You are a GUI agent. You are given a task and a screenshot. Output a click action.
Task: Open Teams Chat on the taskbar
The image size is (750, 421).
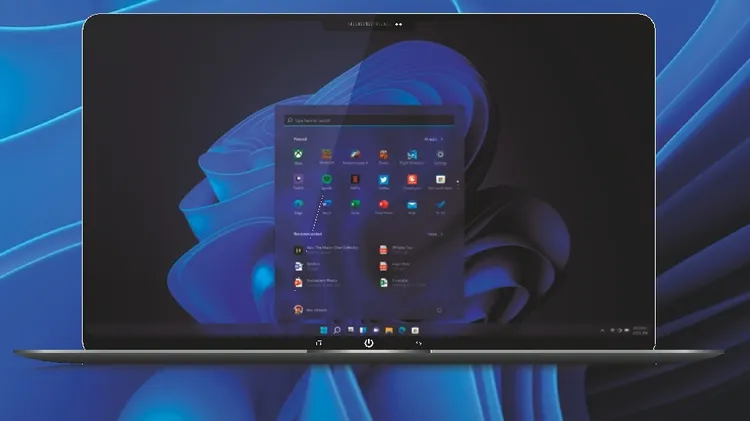pyautogui.click(x=376, y=330)
